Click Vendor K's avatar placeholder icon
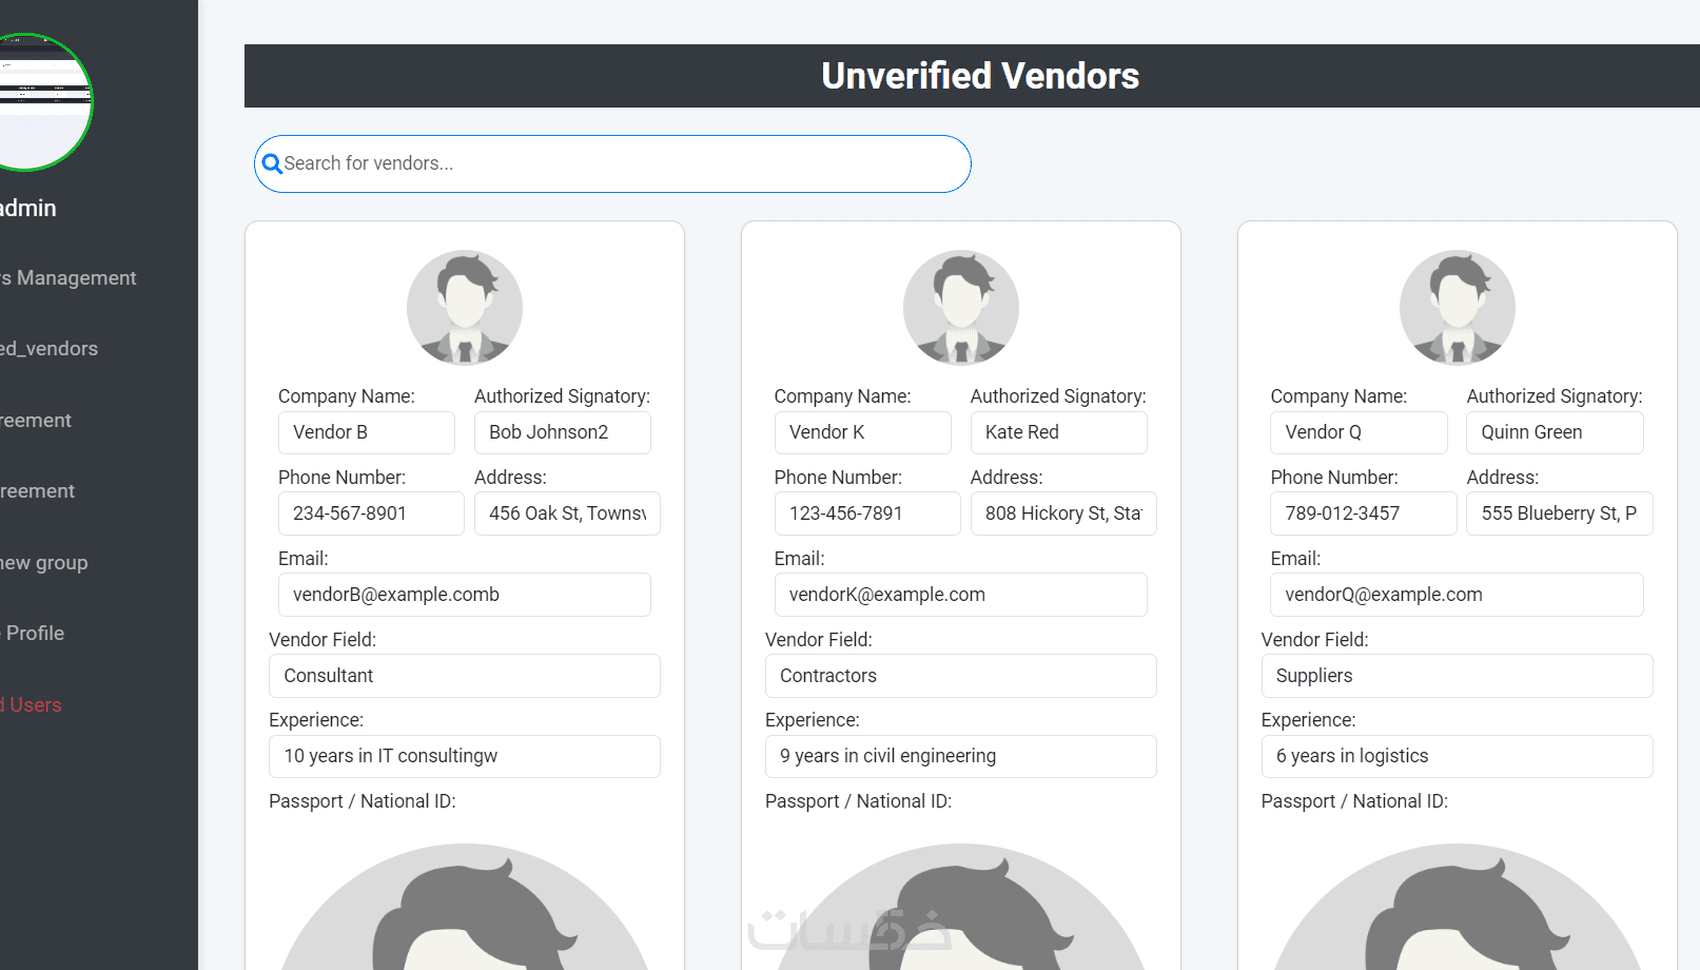Screen dimensions: 1700x970 click(x=960, y=307)
